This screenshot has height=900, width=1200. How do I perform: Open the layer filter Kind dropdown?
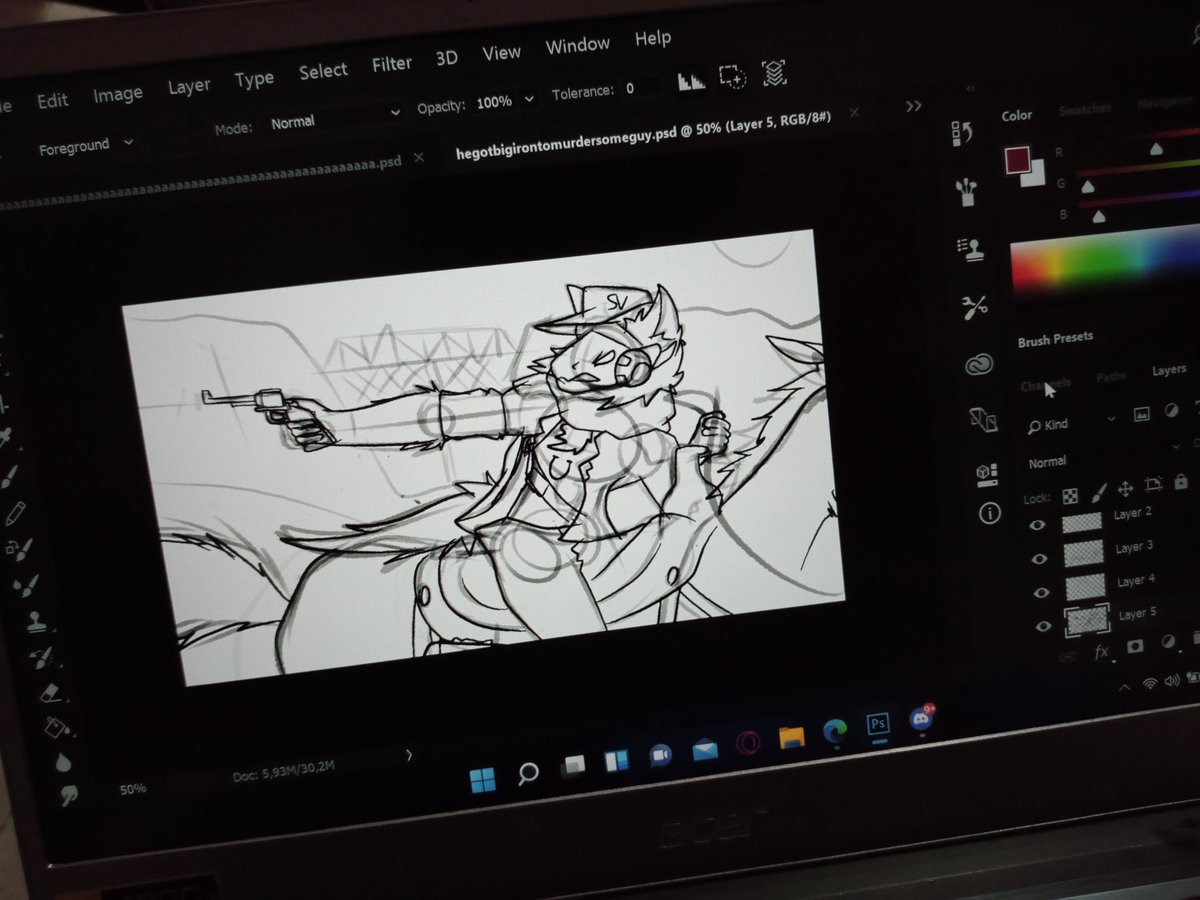coord(1069,423)
